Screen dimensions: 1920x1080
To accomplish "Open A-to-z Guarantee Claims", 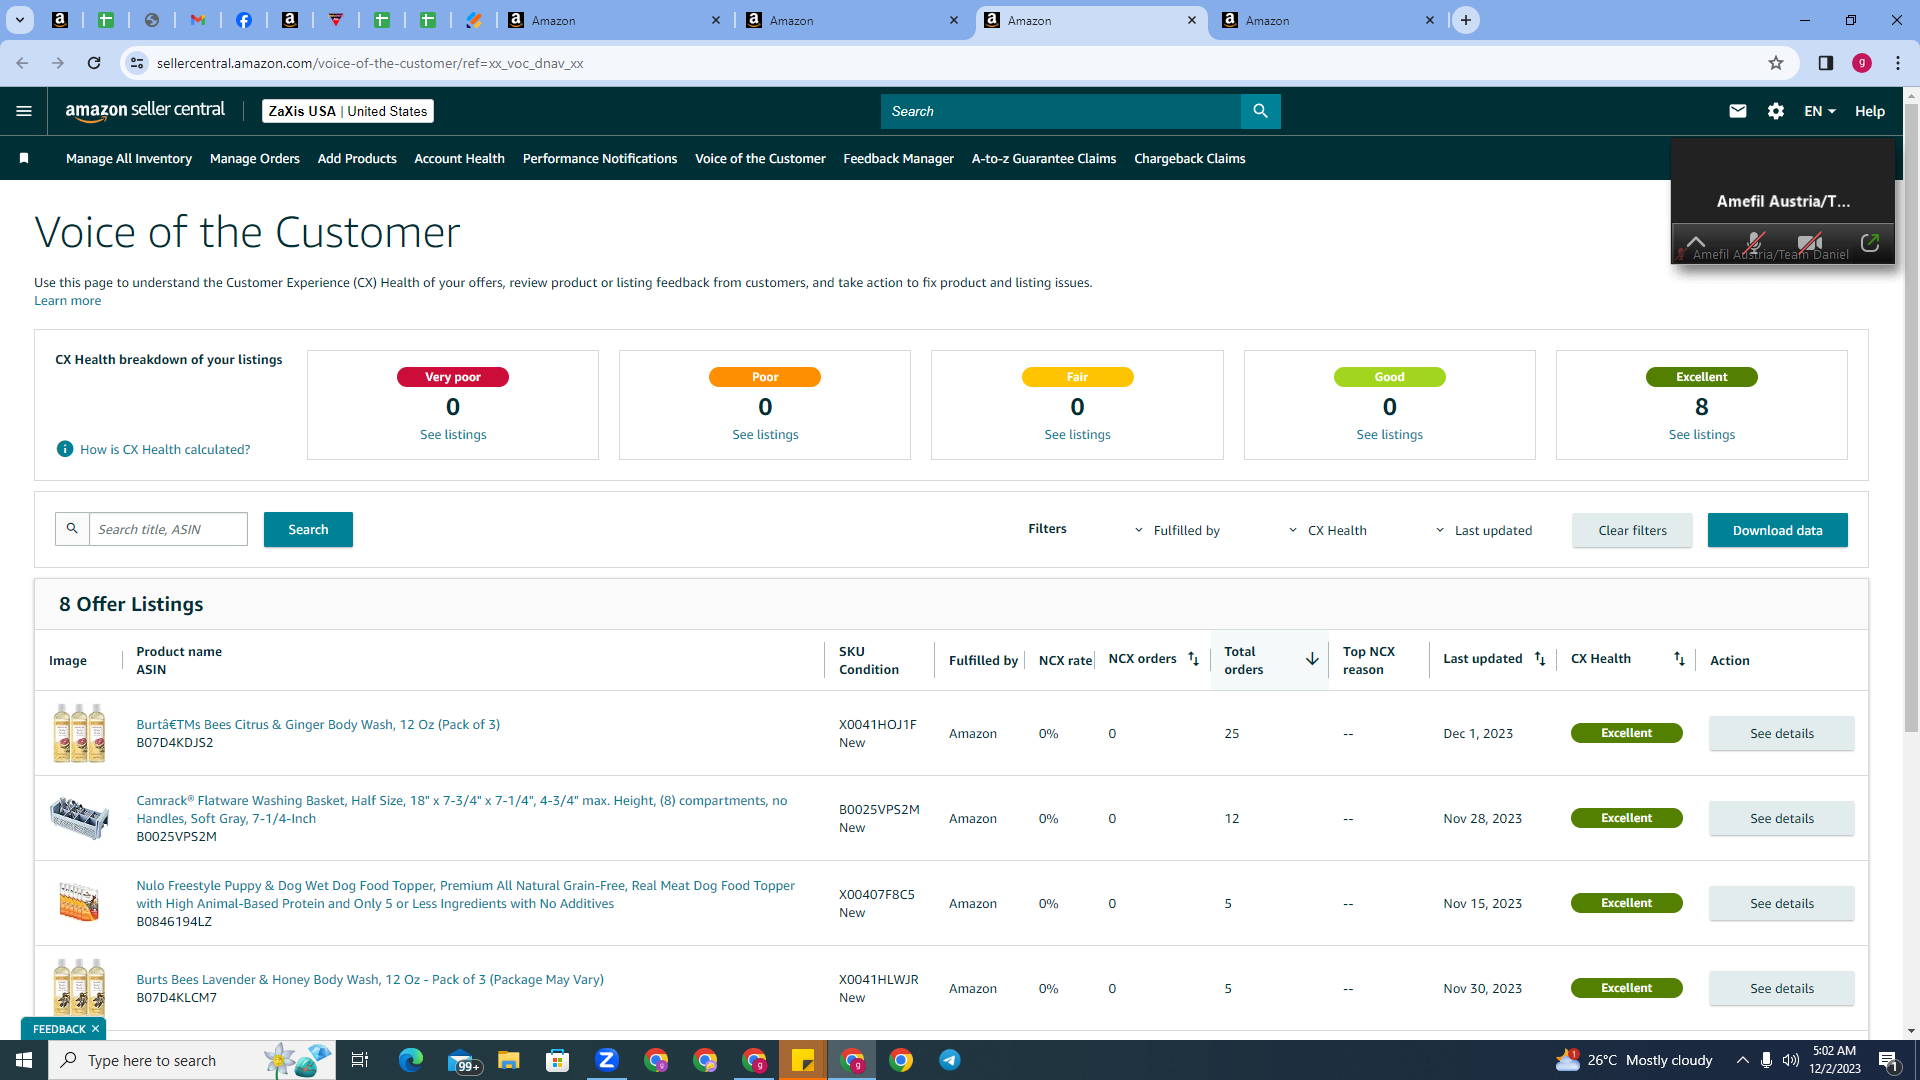I will [1044, 158].
